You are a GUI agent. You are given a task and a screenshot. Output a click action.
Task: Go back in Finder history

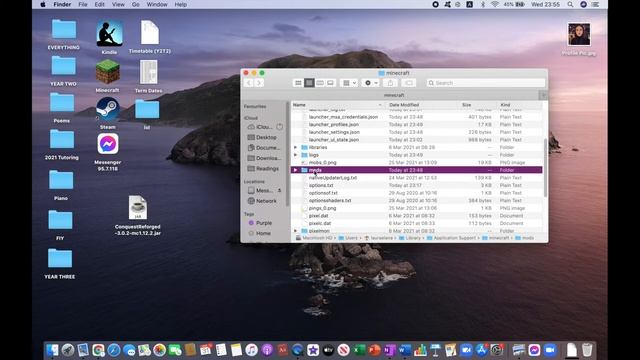point(249,83)
